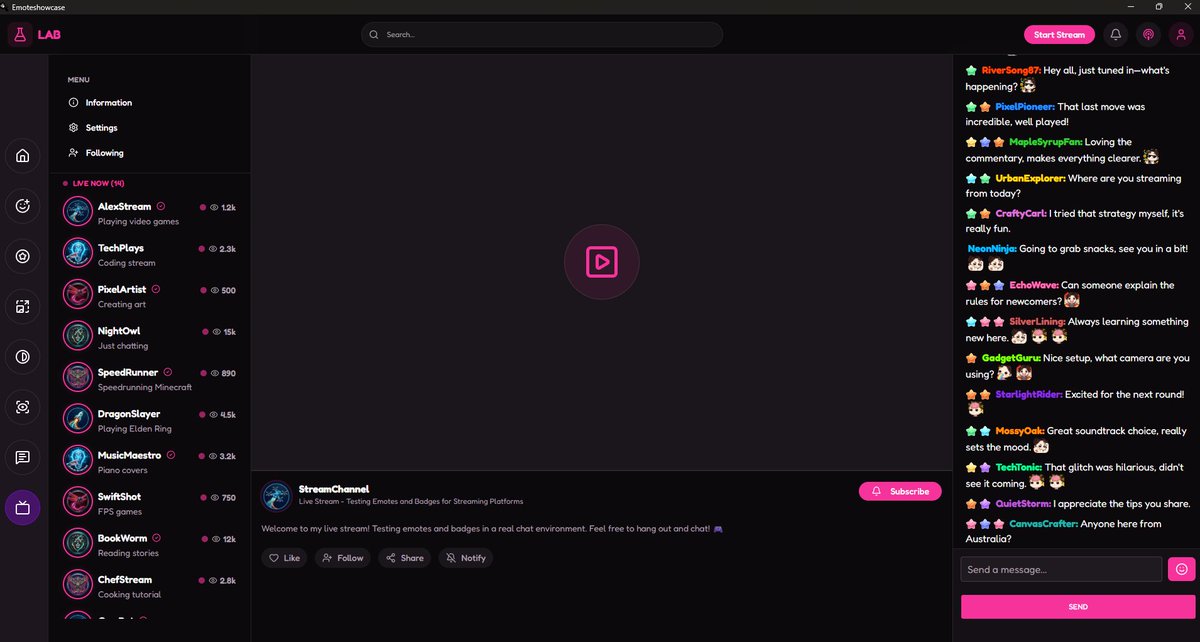
Task: Click the LIVE NOW (14) header
Action: [98, 183]
